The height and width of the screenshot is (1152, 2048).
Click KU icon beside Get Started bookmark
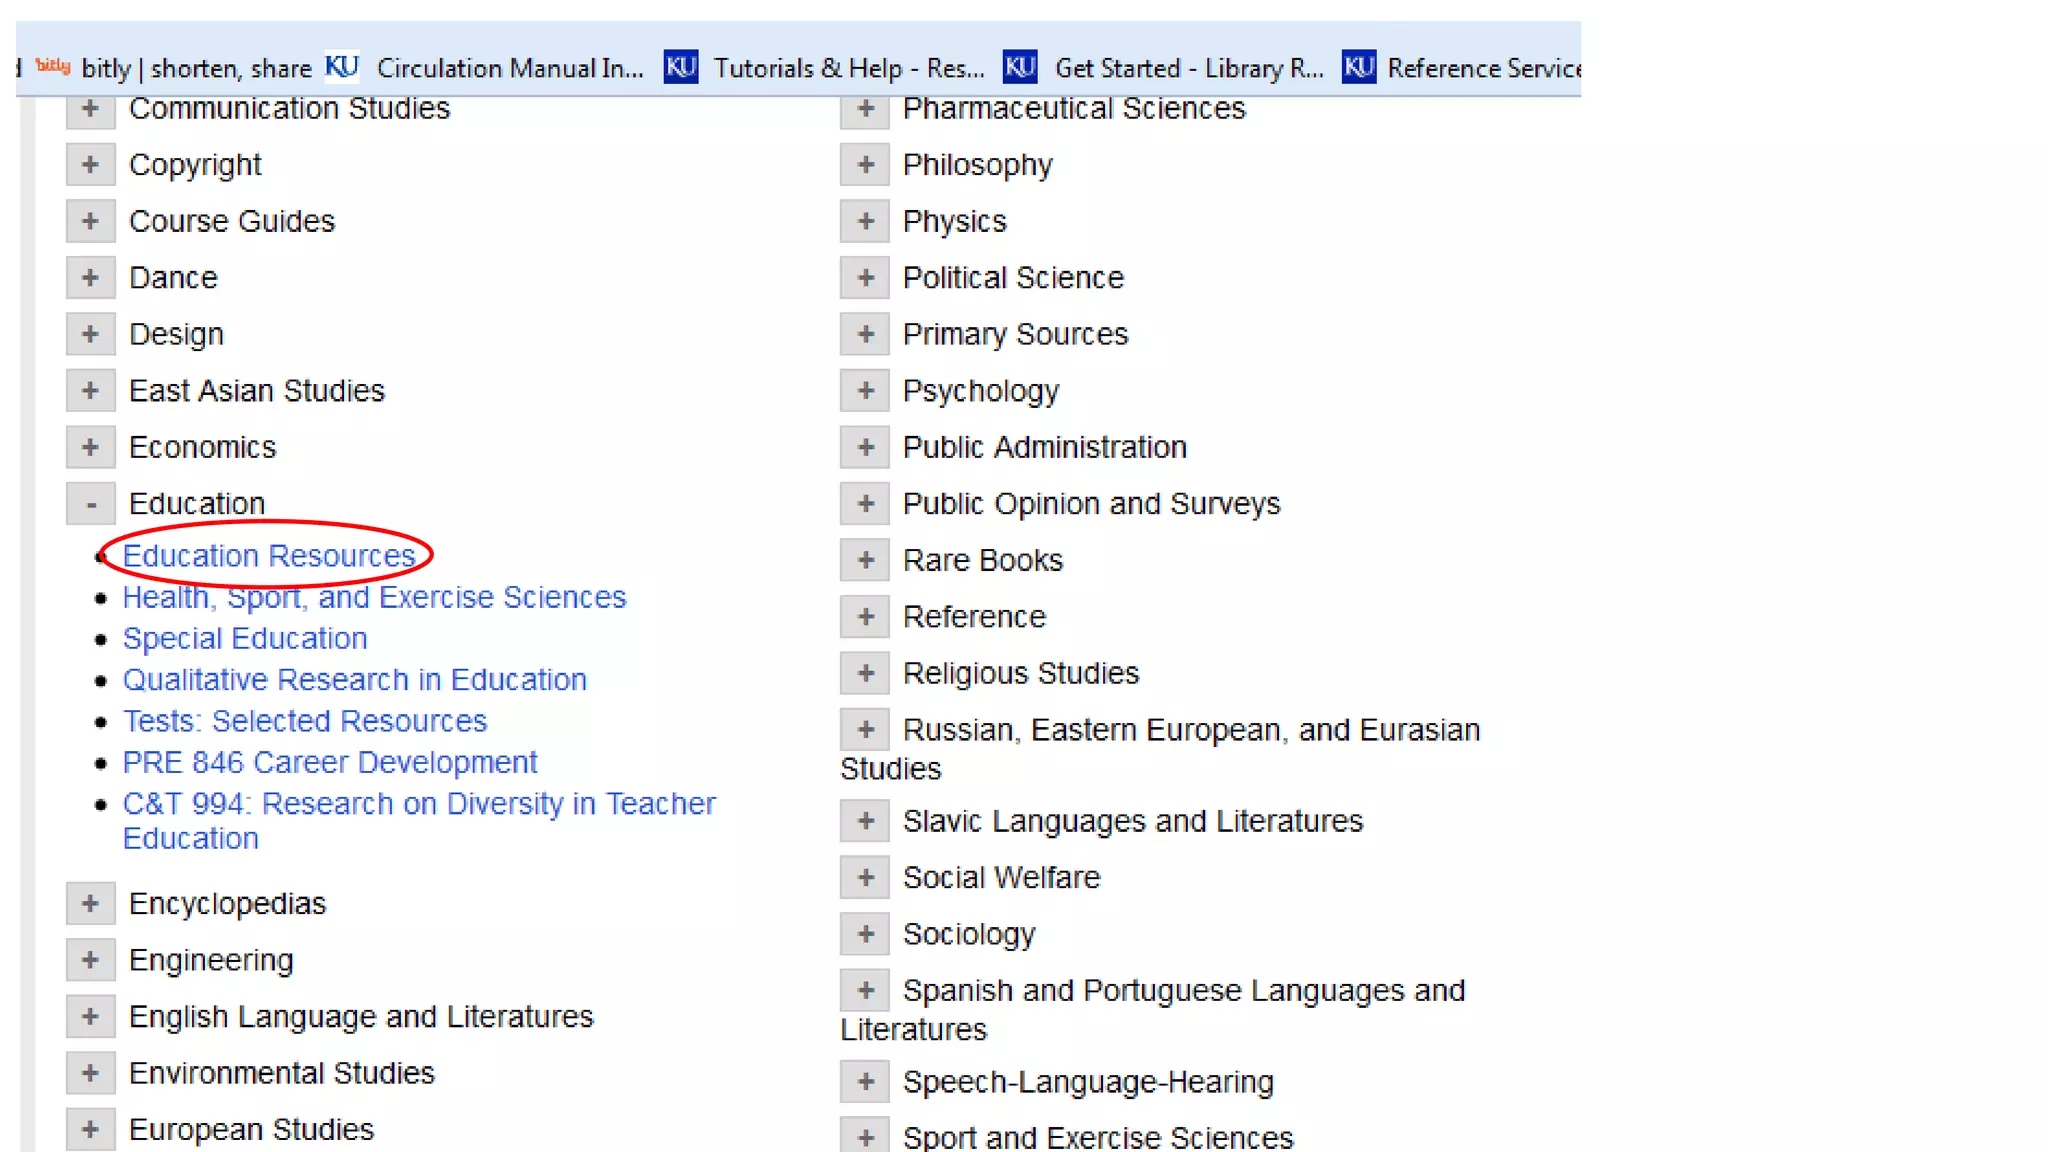[x=1020, y=67]
